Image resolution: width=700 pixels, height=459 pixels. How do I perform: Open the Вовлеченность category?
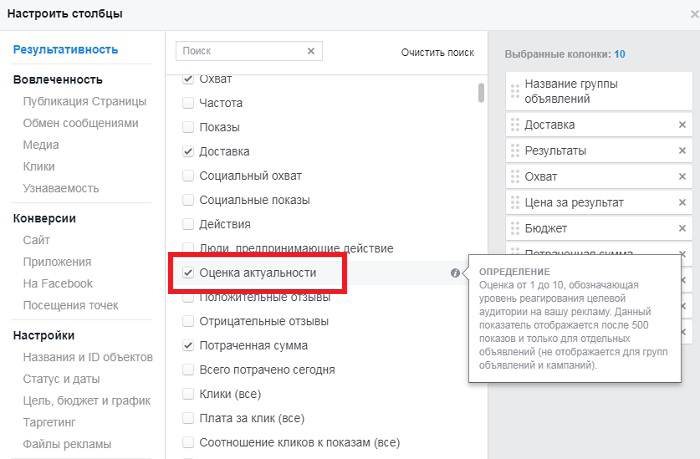pyautogui.click(x=58, y=79)
